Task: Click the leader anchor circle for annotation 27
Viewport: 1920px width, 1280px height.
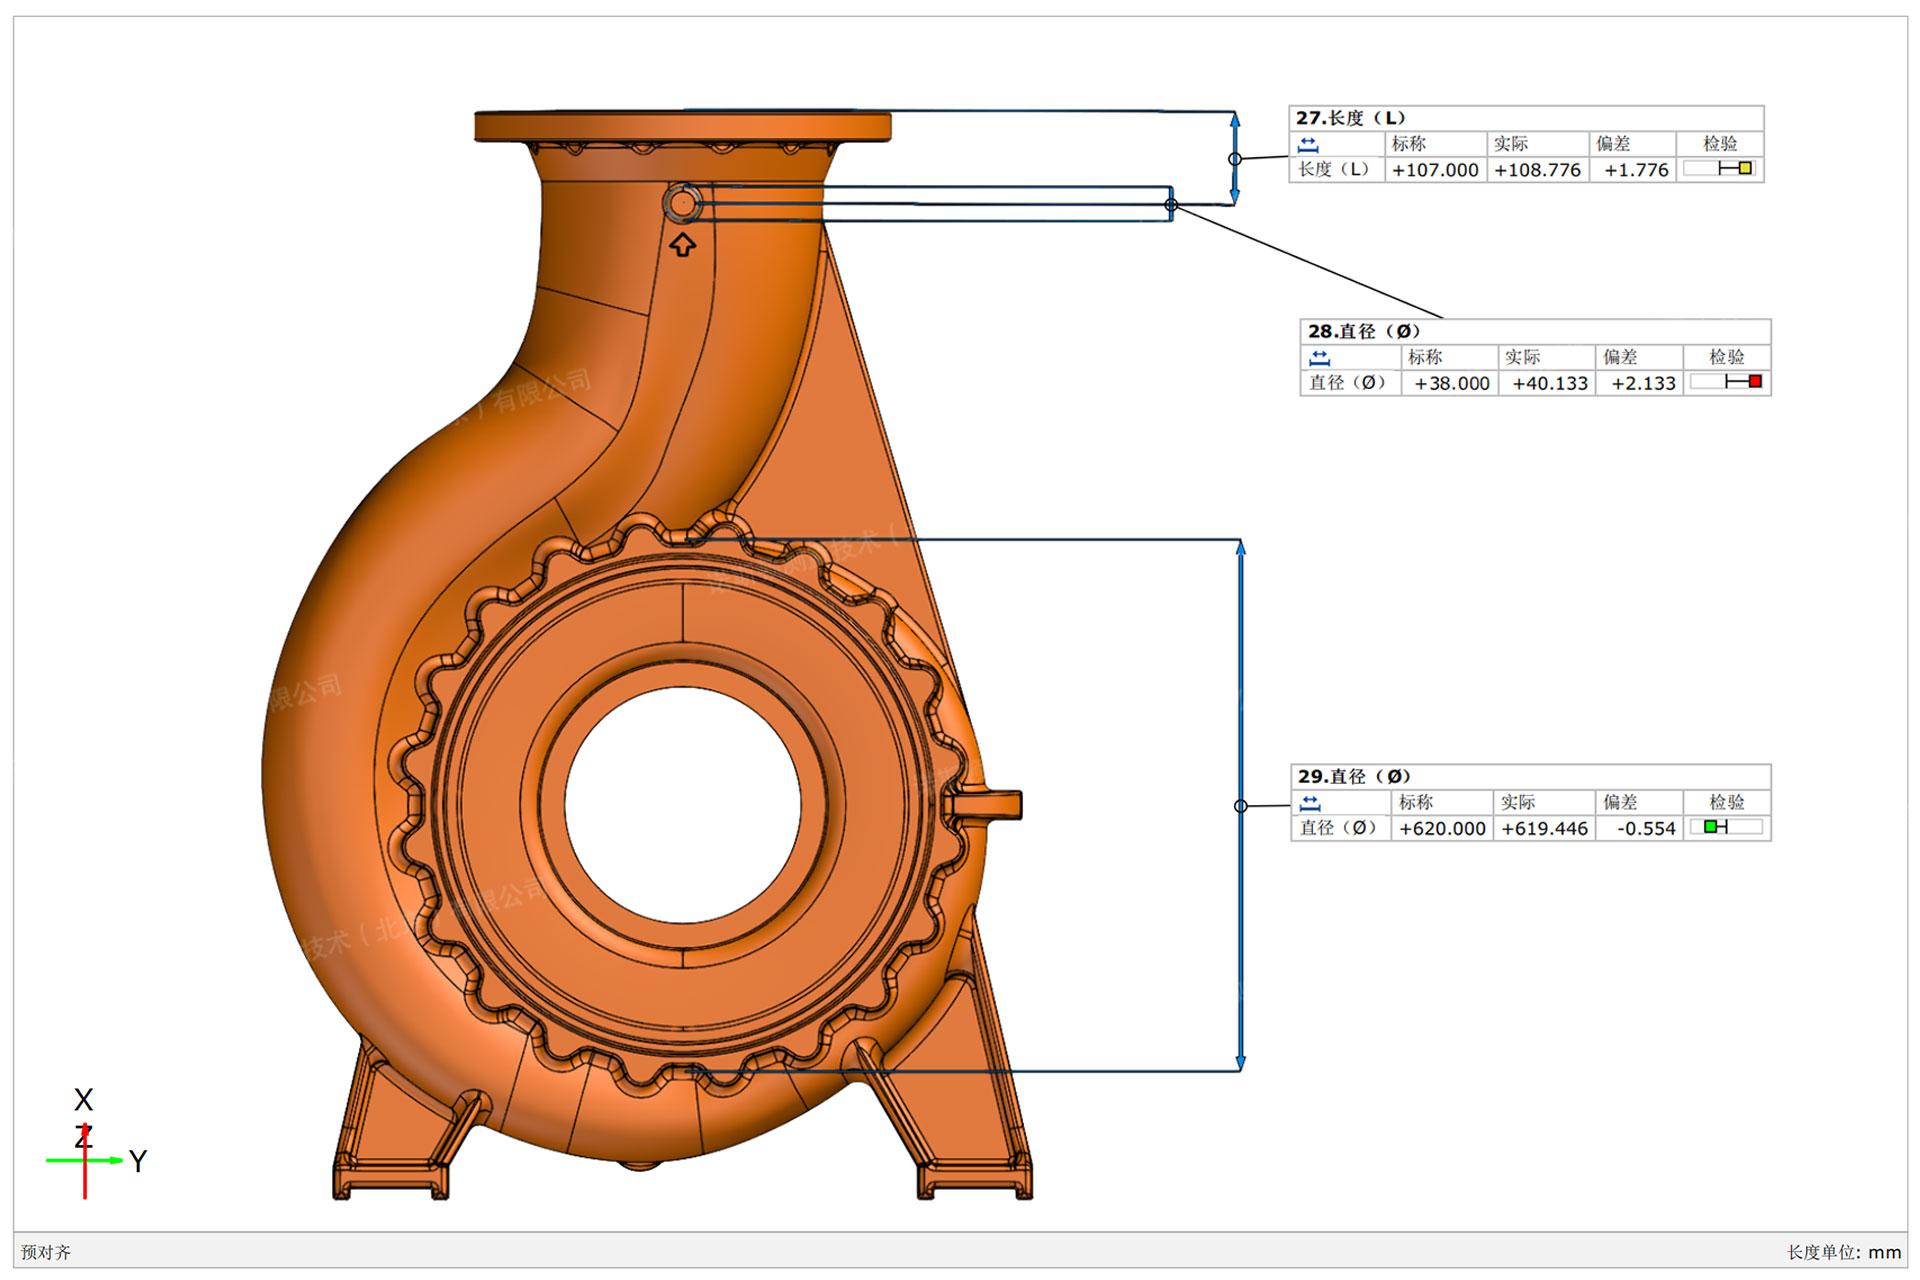Action: (1235, 159)
